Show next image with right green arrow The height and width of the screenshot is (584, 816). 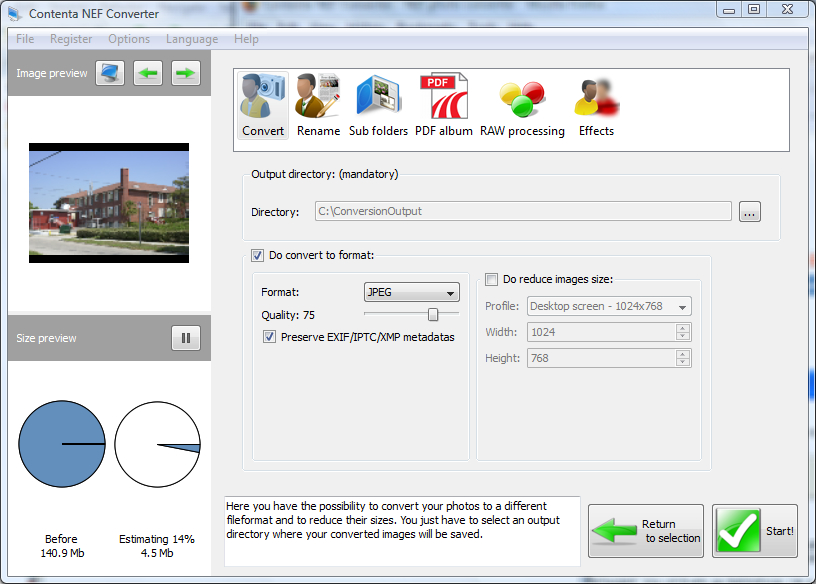(x=186, y=73)
